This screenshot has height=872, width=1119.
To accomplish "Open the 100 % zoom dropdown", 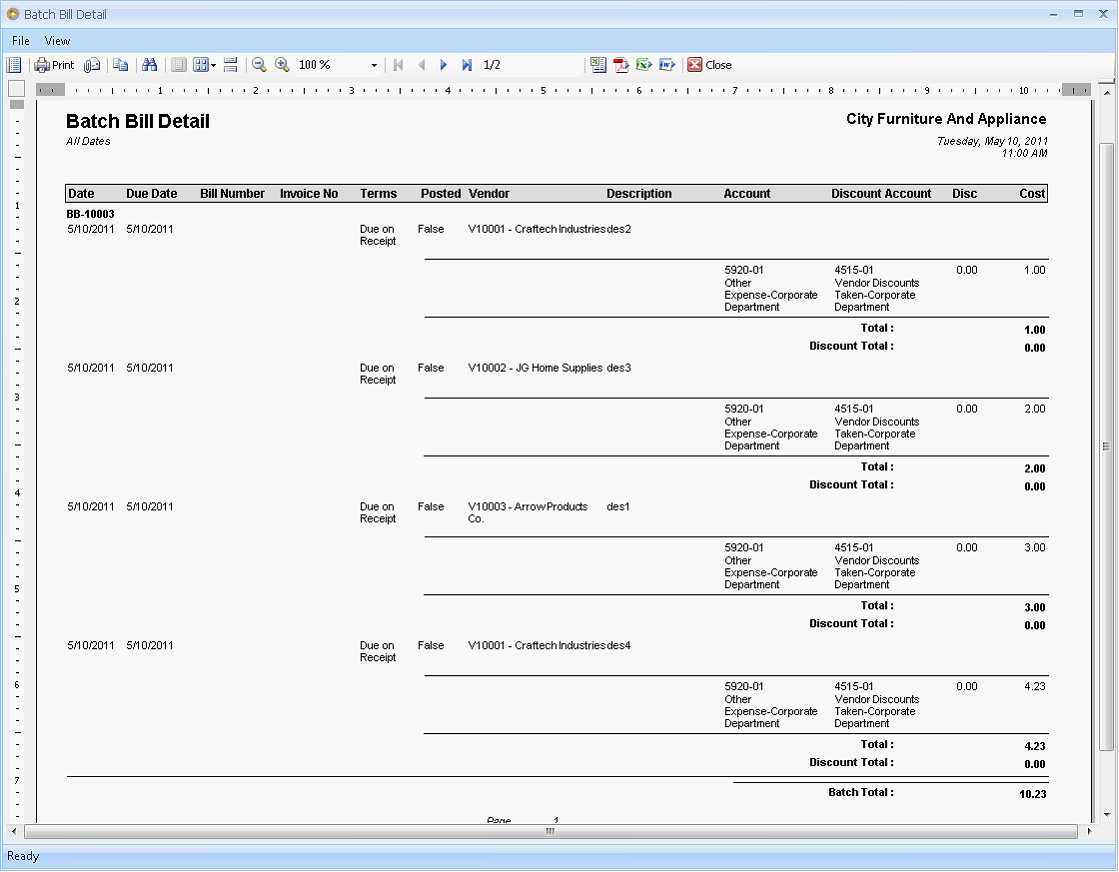I will coord(374,66).
